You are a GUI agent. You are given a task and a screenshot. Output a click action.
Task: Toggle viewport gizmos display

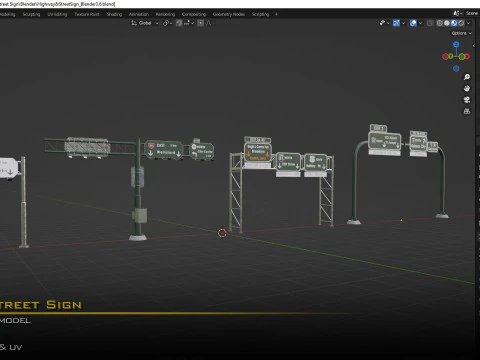[x=396, y=23]
